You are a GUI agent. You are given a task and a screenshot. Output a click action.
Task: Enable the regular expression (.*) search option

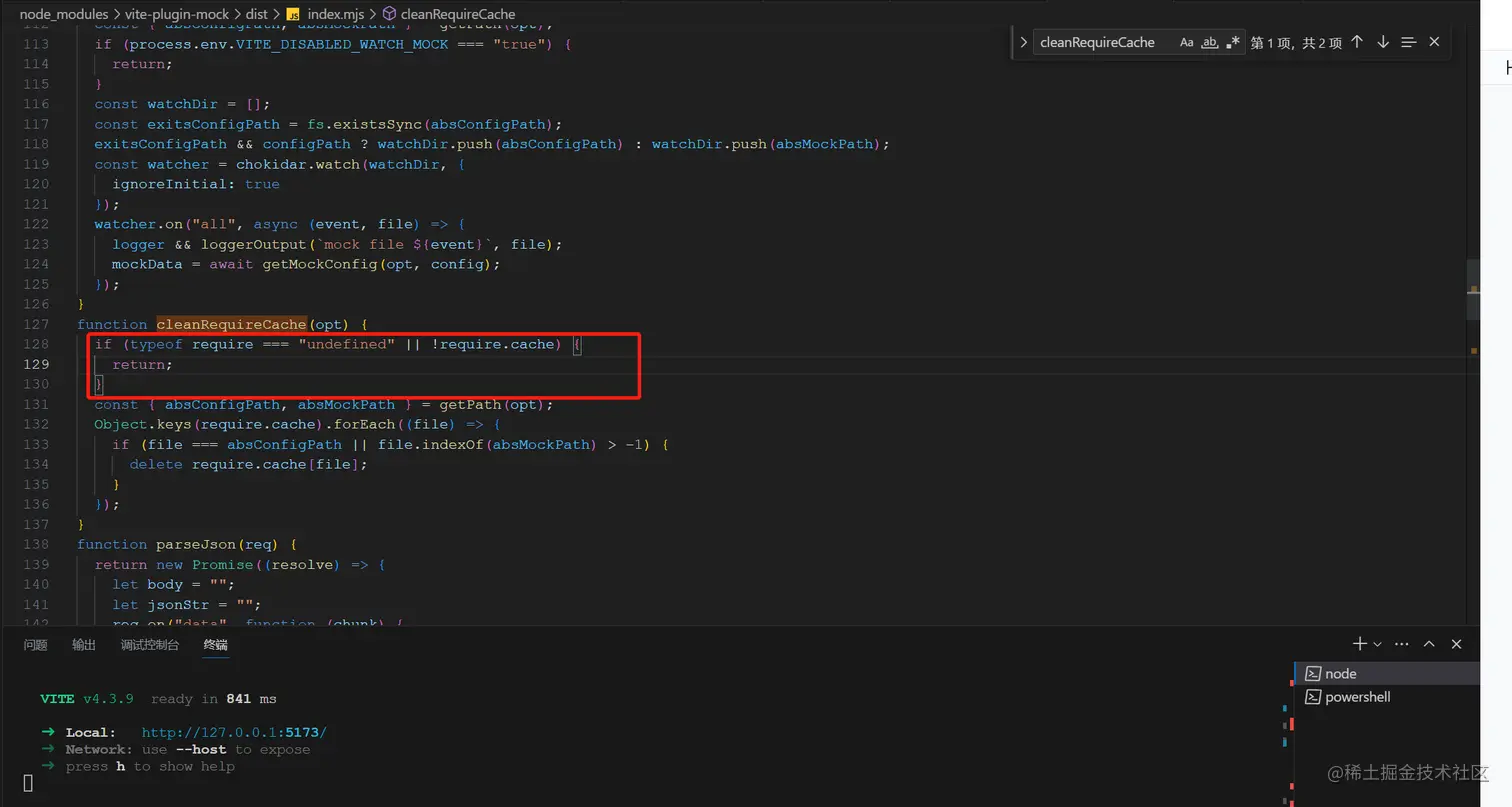click(x=1232, y=42)
